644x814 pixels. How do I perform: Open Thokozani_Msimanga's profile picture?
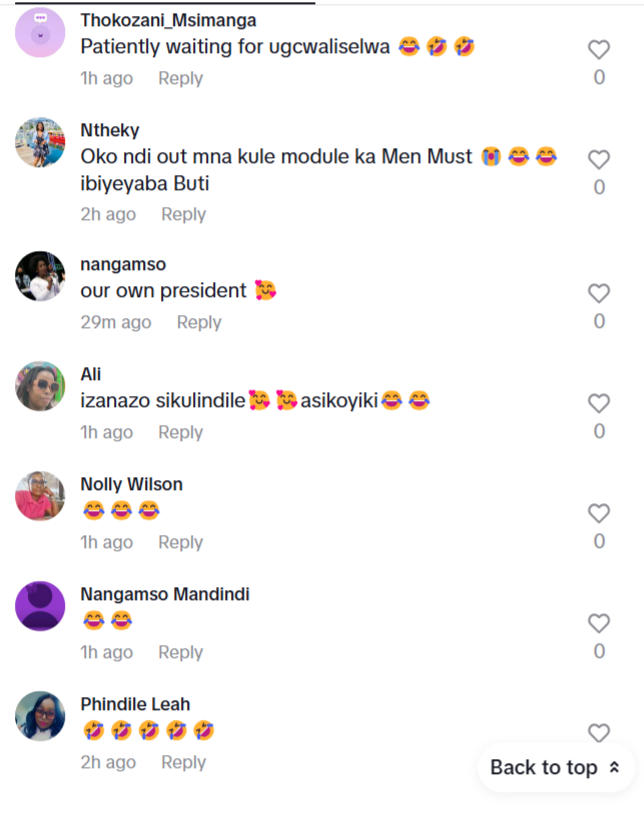(x=41, y=32)
